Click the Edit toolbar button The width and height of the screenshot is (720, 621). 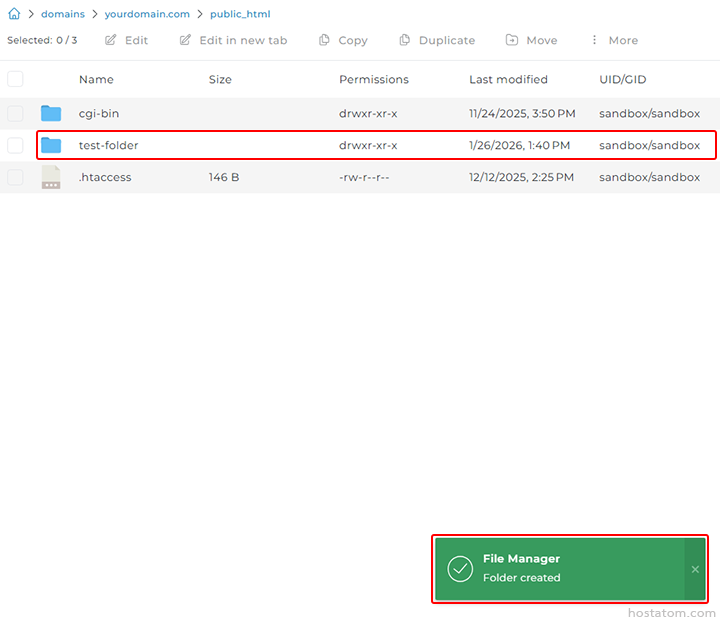pyautogui.click(x=126, y=40)
